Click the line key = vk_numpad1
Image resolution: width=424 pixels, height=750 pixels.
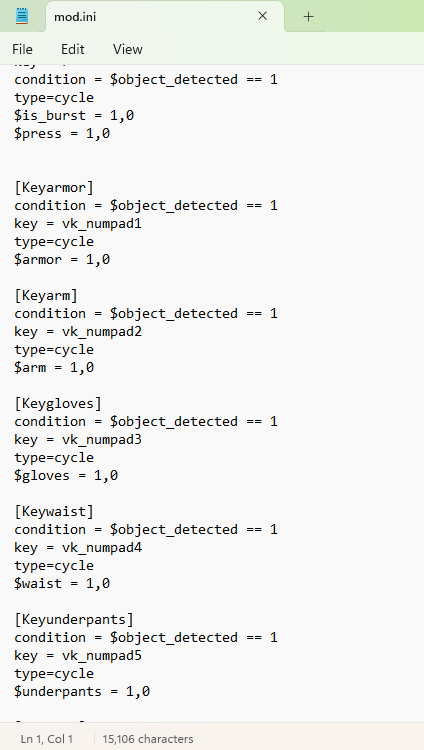pyautogui.click(x=78, y=223)
